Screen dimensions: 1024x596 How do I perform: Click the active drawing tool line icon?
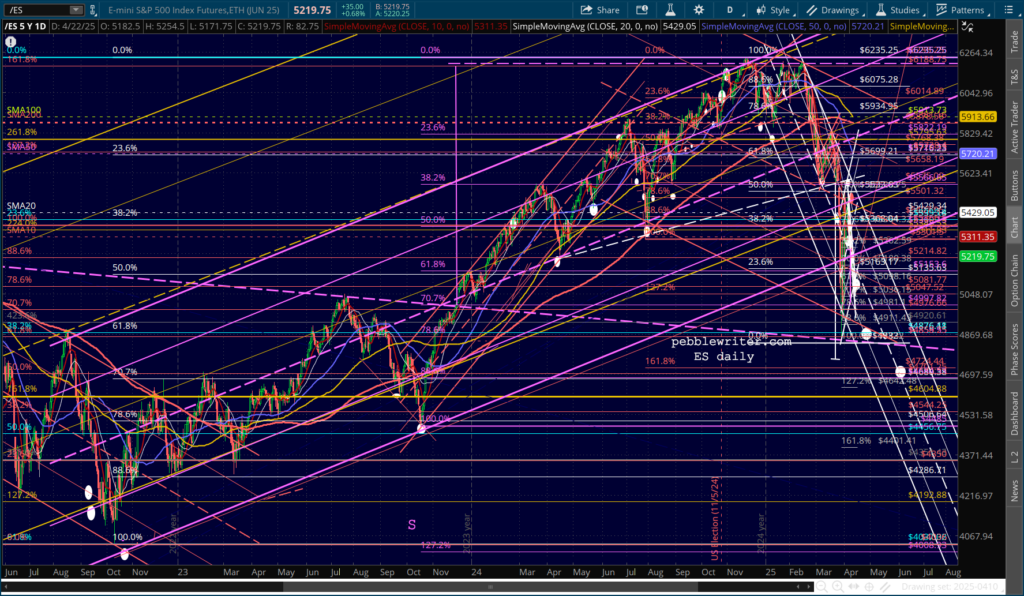[886, 587]
